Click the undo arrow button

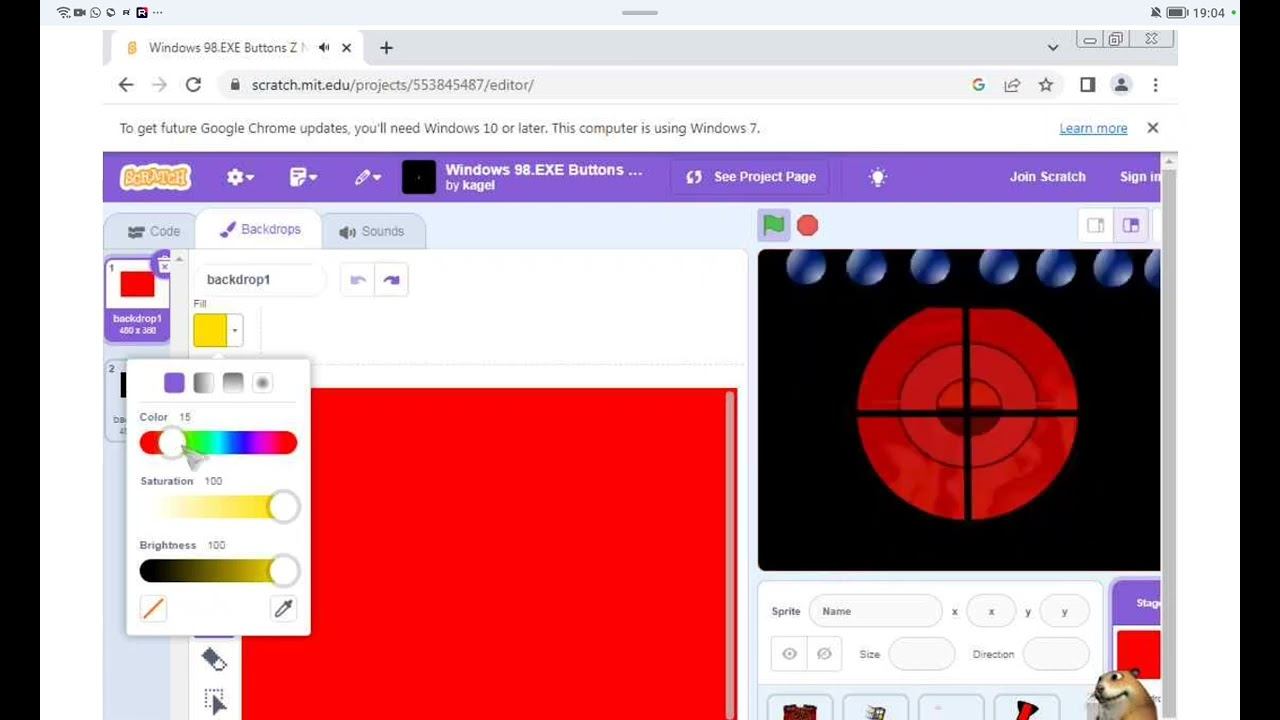pyautogui.click(x=357, y=280)
